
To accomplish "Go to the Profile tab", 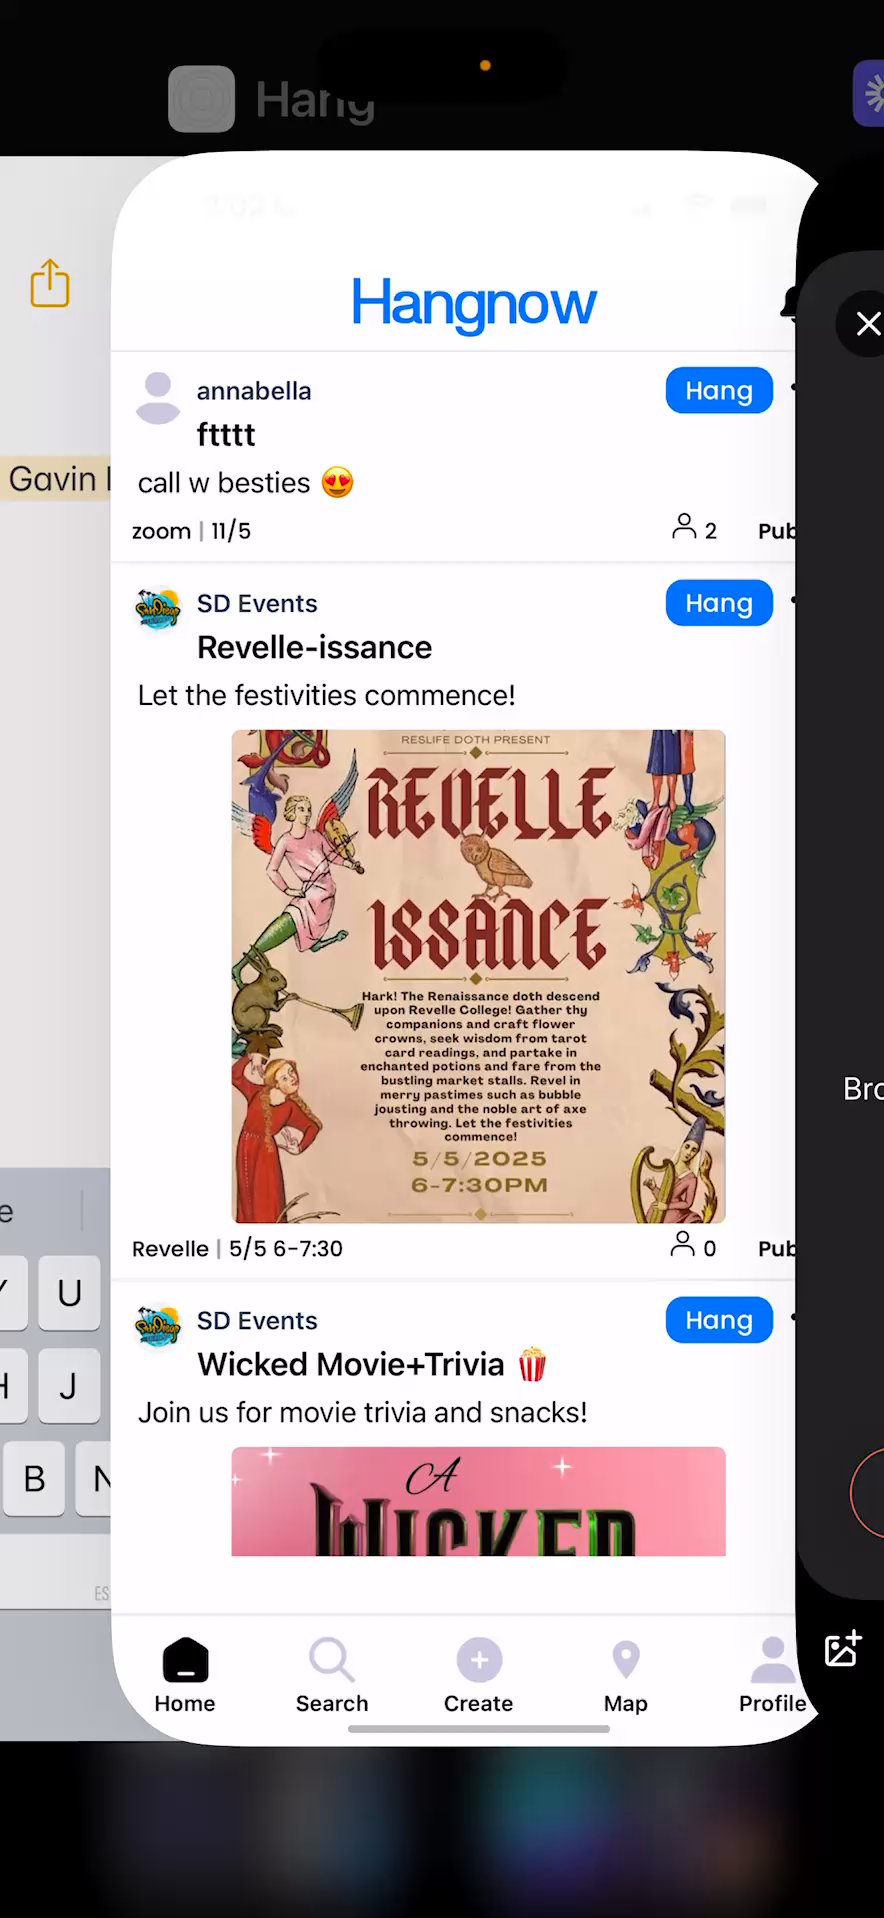I will click(x=772, y=1675).
